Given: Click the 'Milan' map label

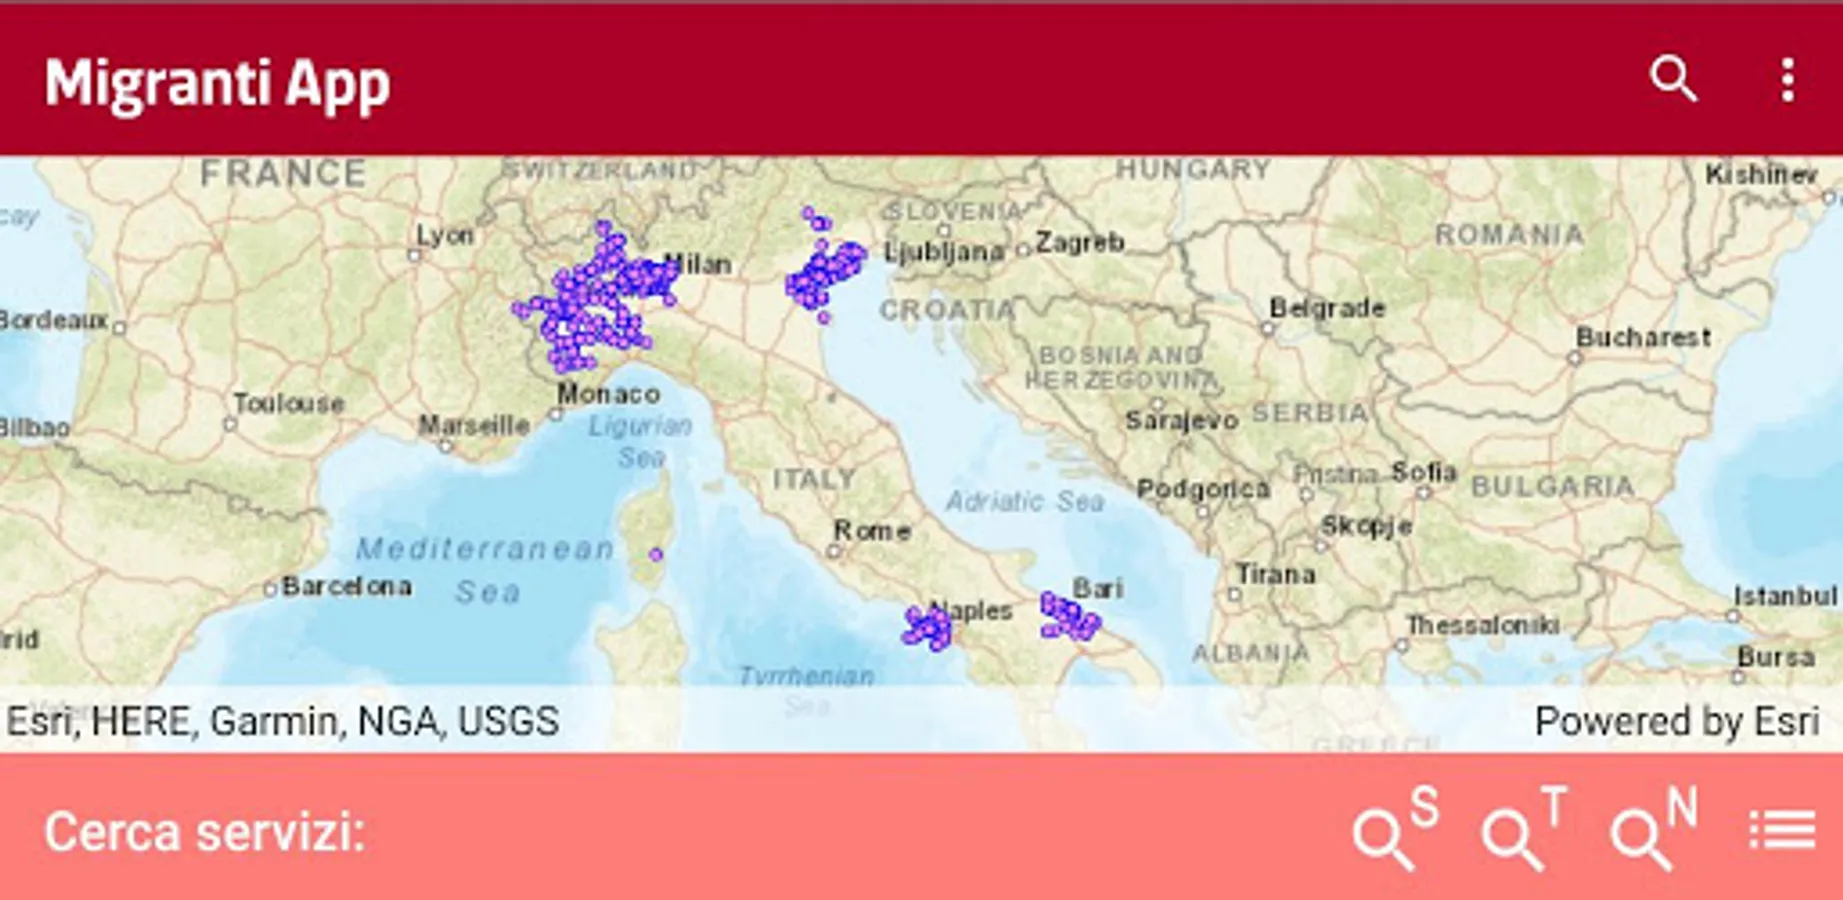Looking at the screenshot, I should point(699,264).
